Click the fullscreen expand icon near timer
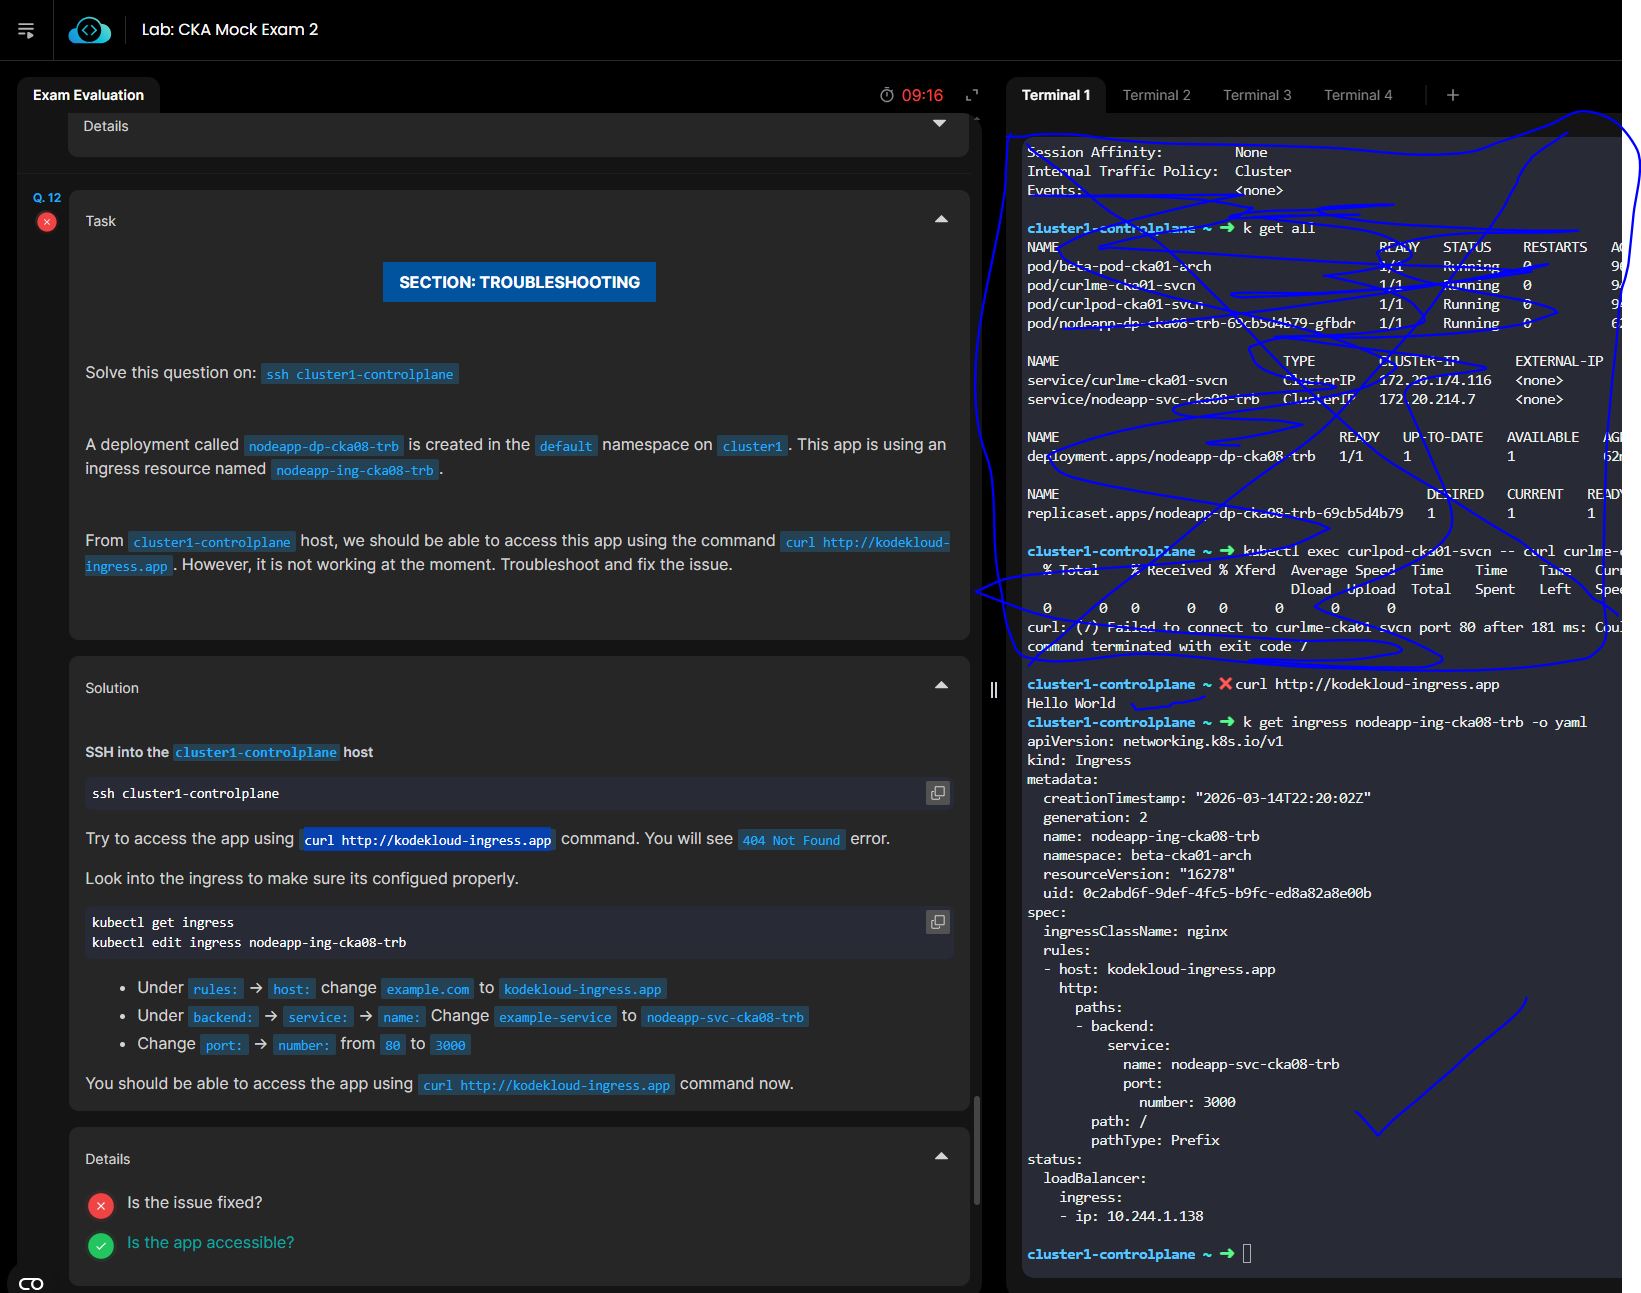Image resolution: width=1641 pixels, height=1293 pixels. pyautogui.click(x=971, y=95)
